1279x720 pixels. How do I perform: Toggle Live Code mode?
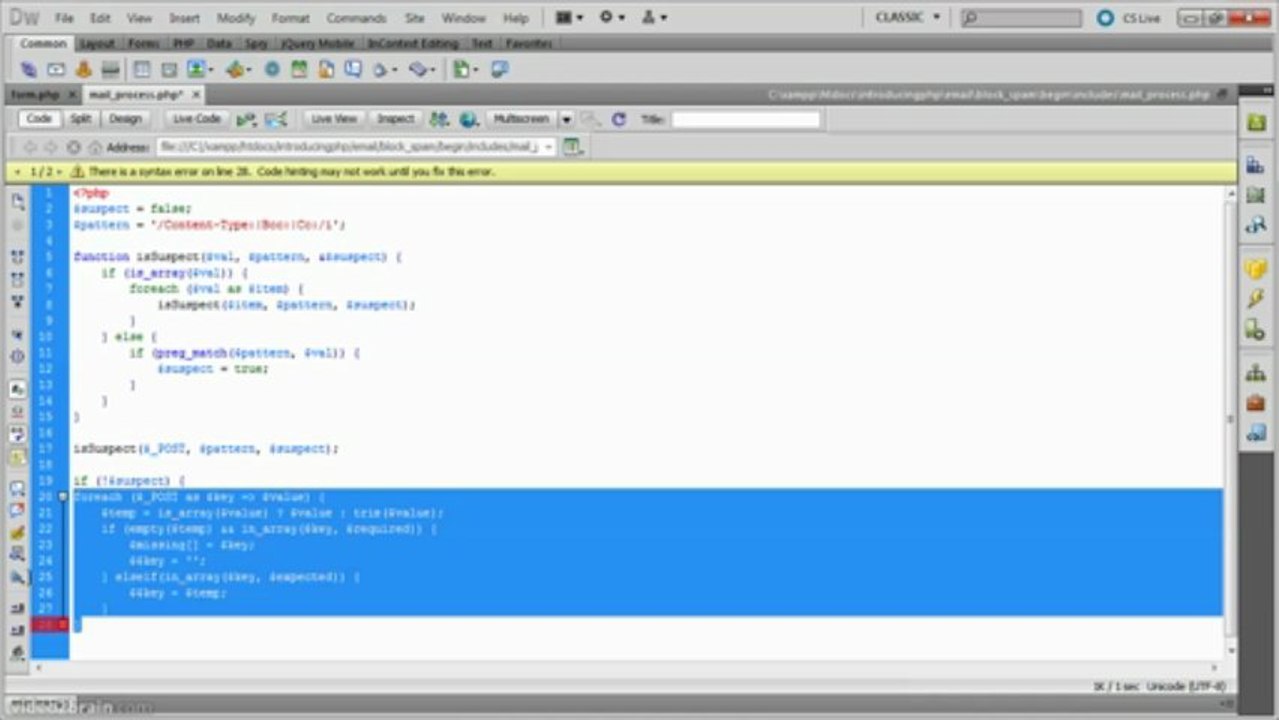click(x=197, y=119)
